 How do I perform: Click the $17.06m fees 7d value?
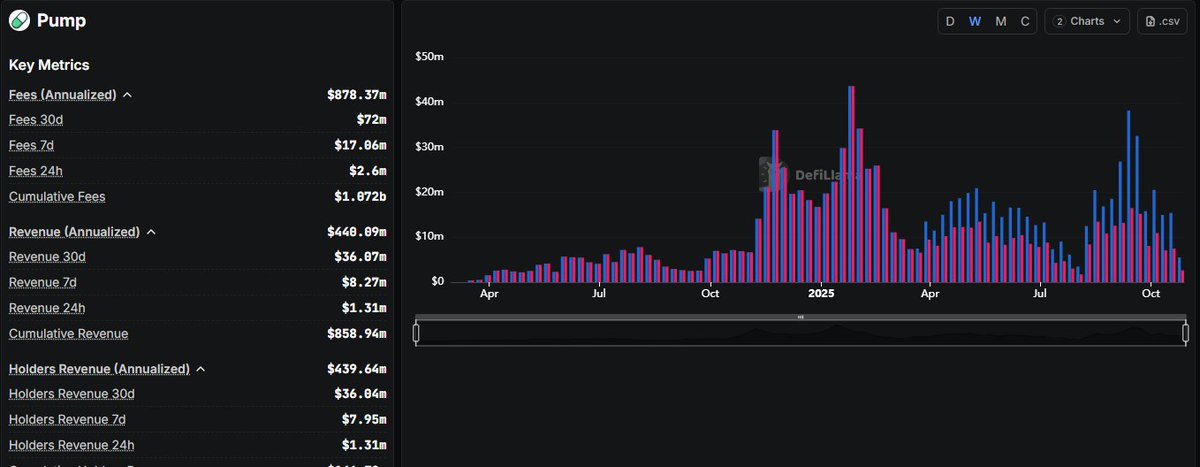(360, 146)
